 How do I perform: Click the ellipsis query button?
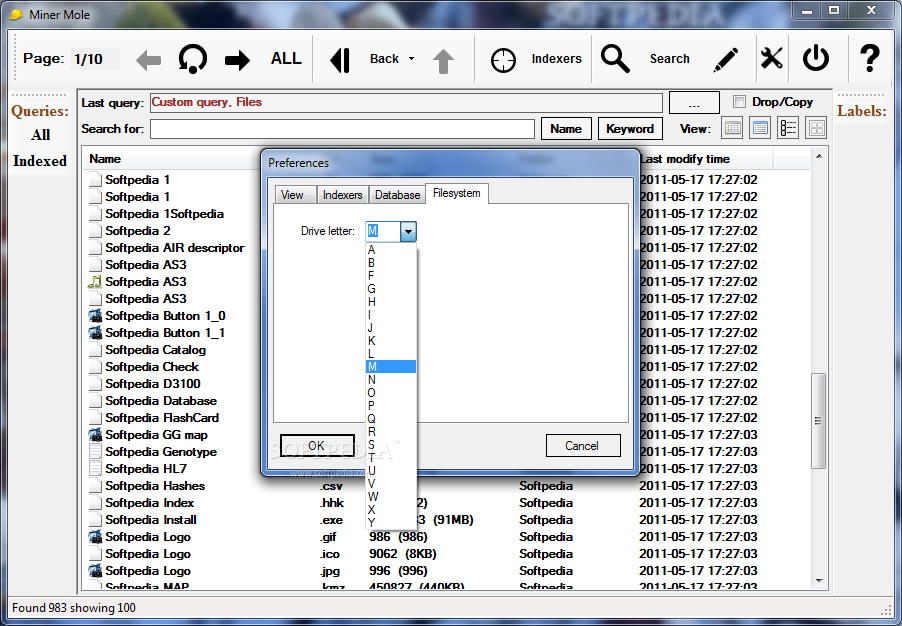(694, 103)
